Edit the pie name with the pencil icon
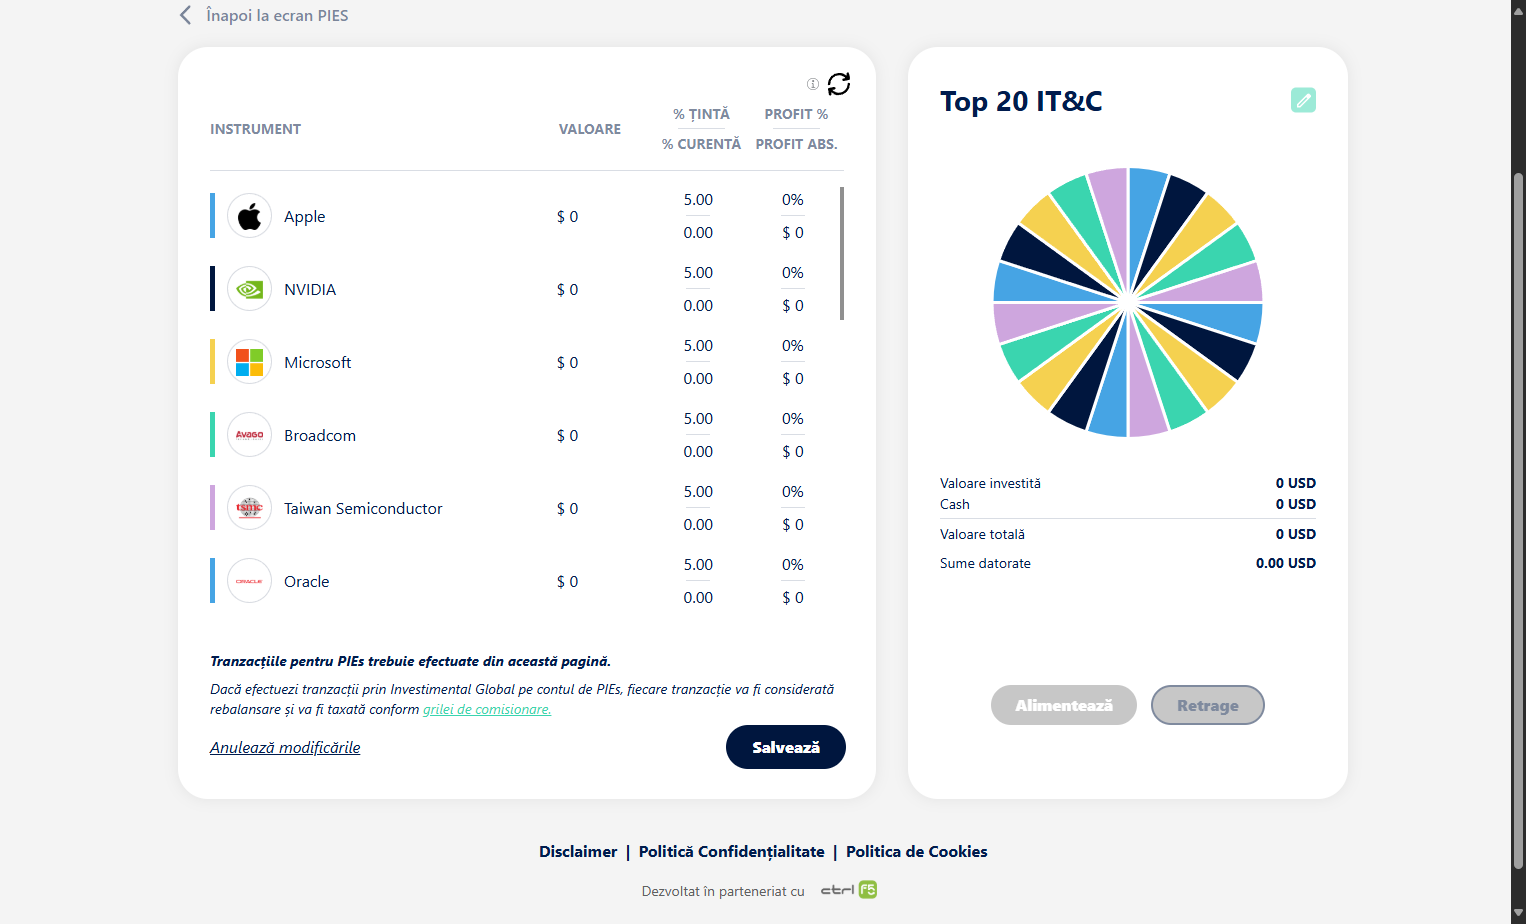 coord(1303,100)
